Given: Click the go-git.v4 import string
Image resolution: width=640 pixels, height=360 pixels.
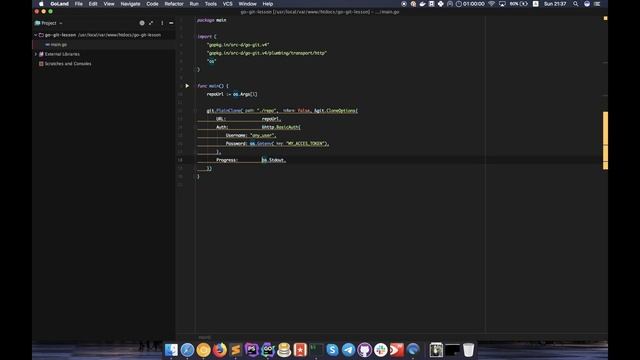Looking at the screenshot, I should [x=238, y=45].
